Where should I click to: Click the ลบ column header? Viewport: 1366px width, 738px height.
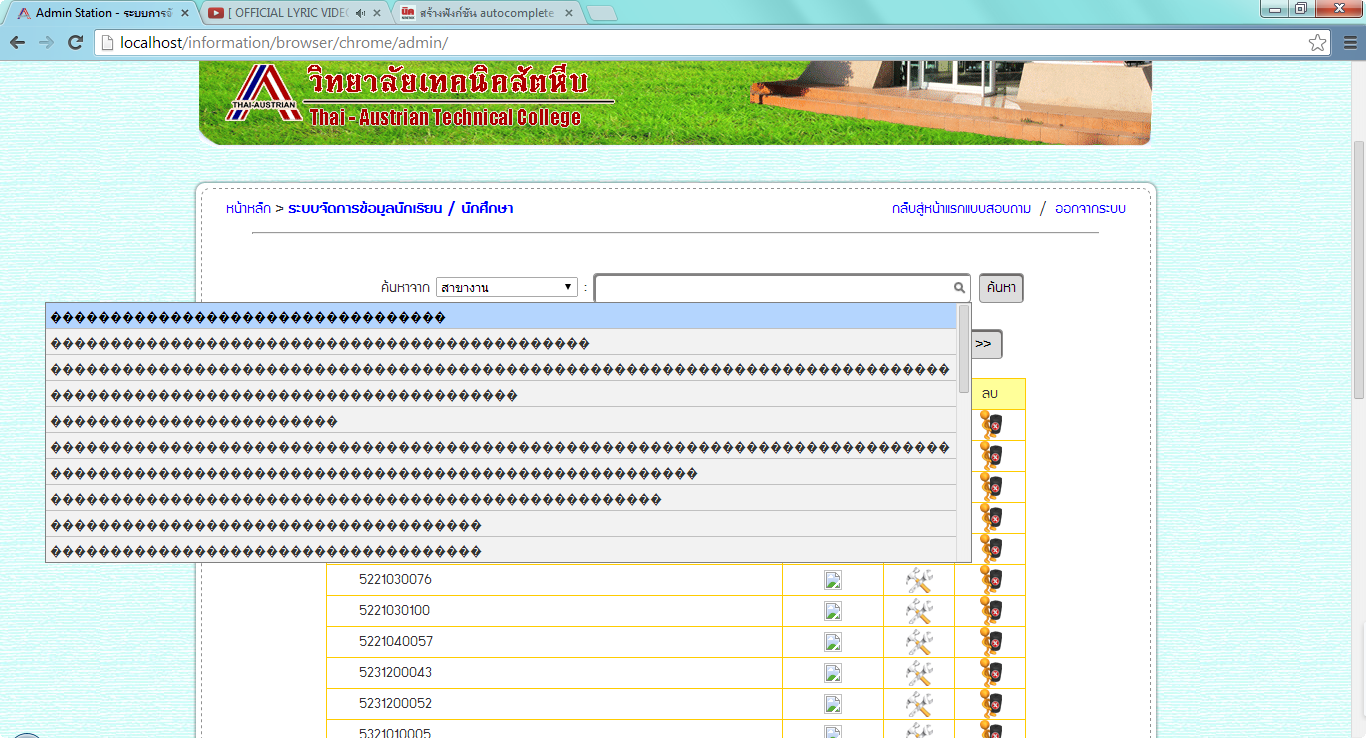coord(990,394)
